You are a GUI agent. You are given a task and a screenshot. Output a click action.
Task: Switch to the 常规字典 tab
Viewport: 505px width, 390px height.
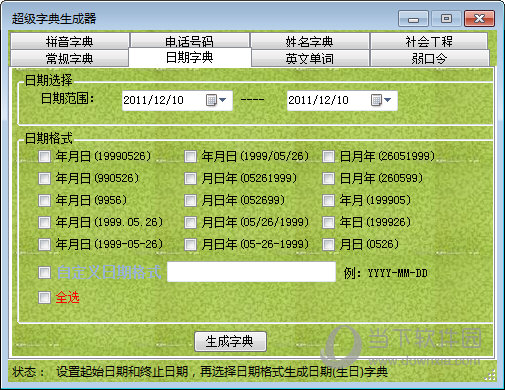[x=70, y=58]
